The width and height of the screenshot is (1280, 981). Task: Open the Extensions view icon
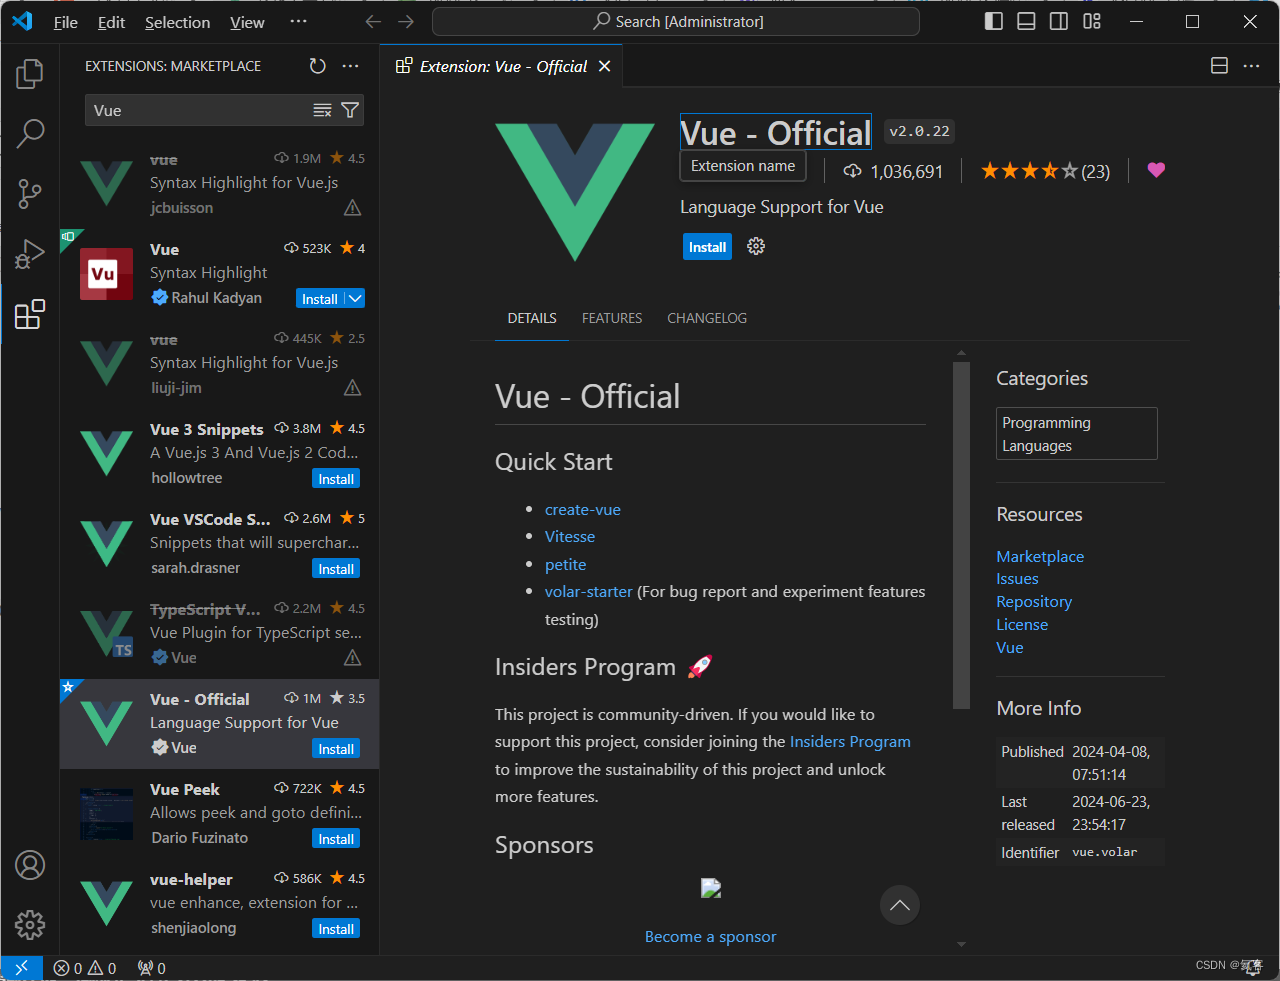tap(30, 314)
